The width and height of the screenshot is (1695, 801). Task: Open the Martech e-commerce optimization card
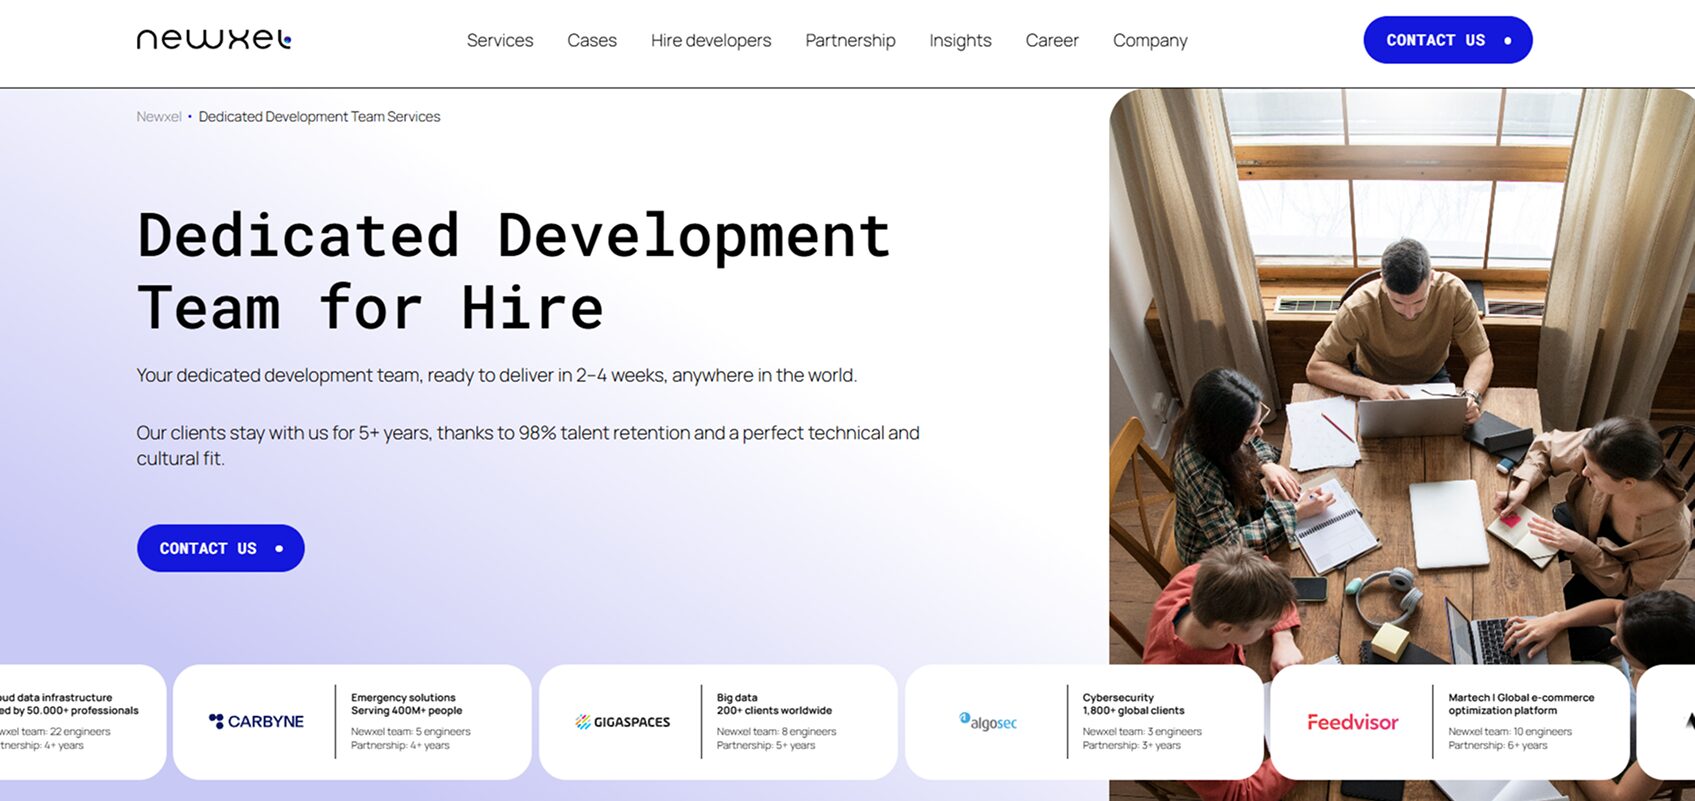[1450, 722]
